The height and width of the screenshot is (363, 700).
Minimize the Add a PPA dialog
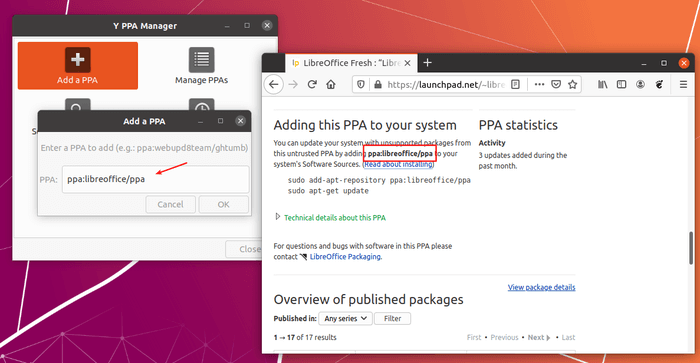200,121
